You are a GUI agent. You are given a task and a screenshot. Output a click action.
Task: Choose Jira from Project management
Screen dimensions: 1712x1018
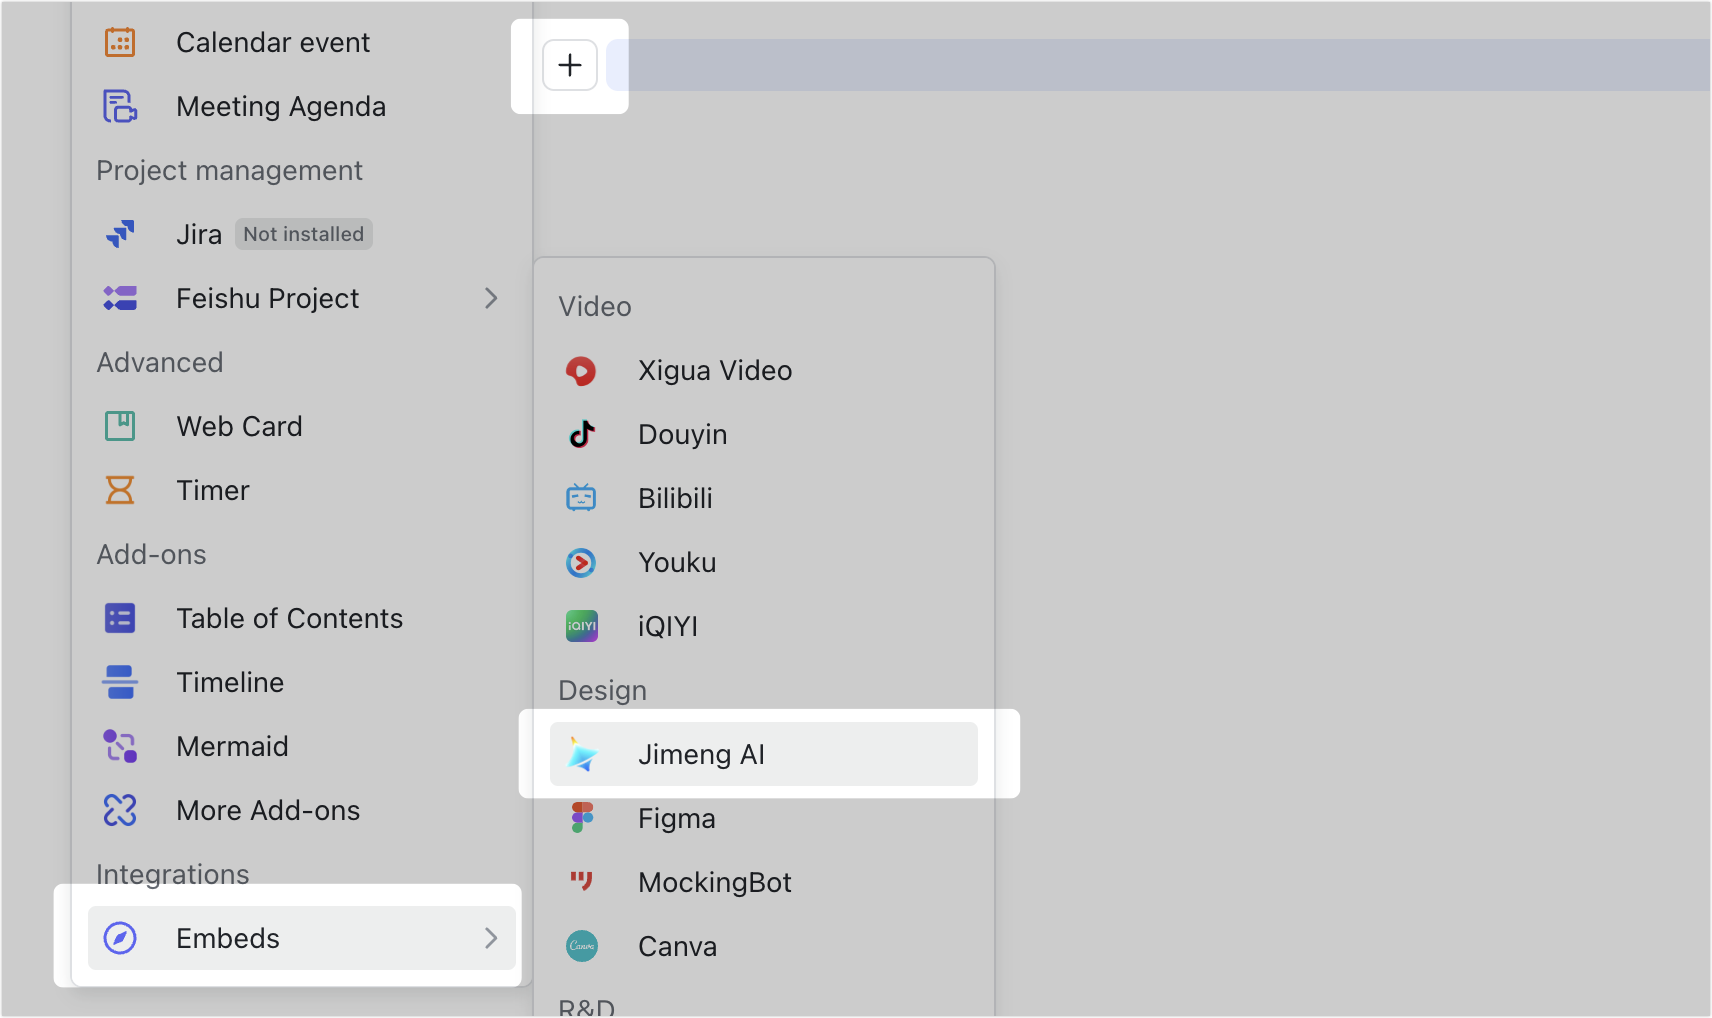[302, 234]
